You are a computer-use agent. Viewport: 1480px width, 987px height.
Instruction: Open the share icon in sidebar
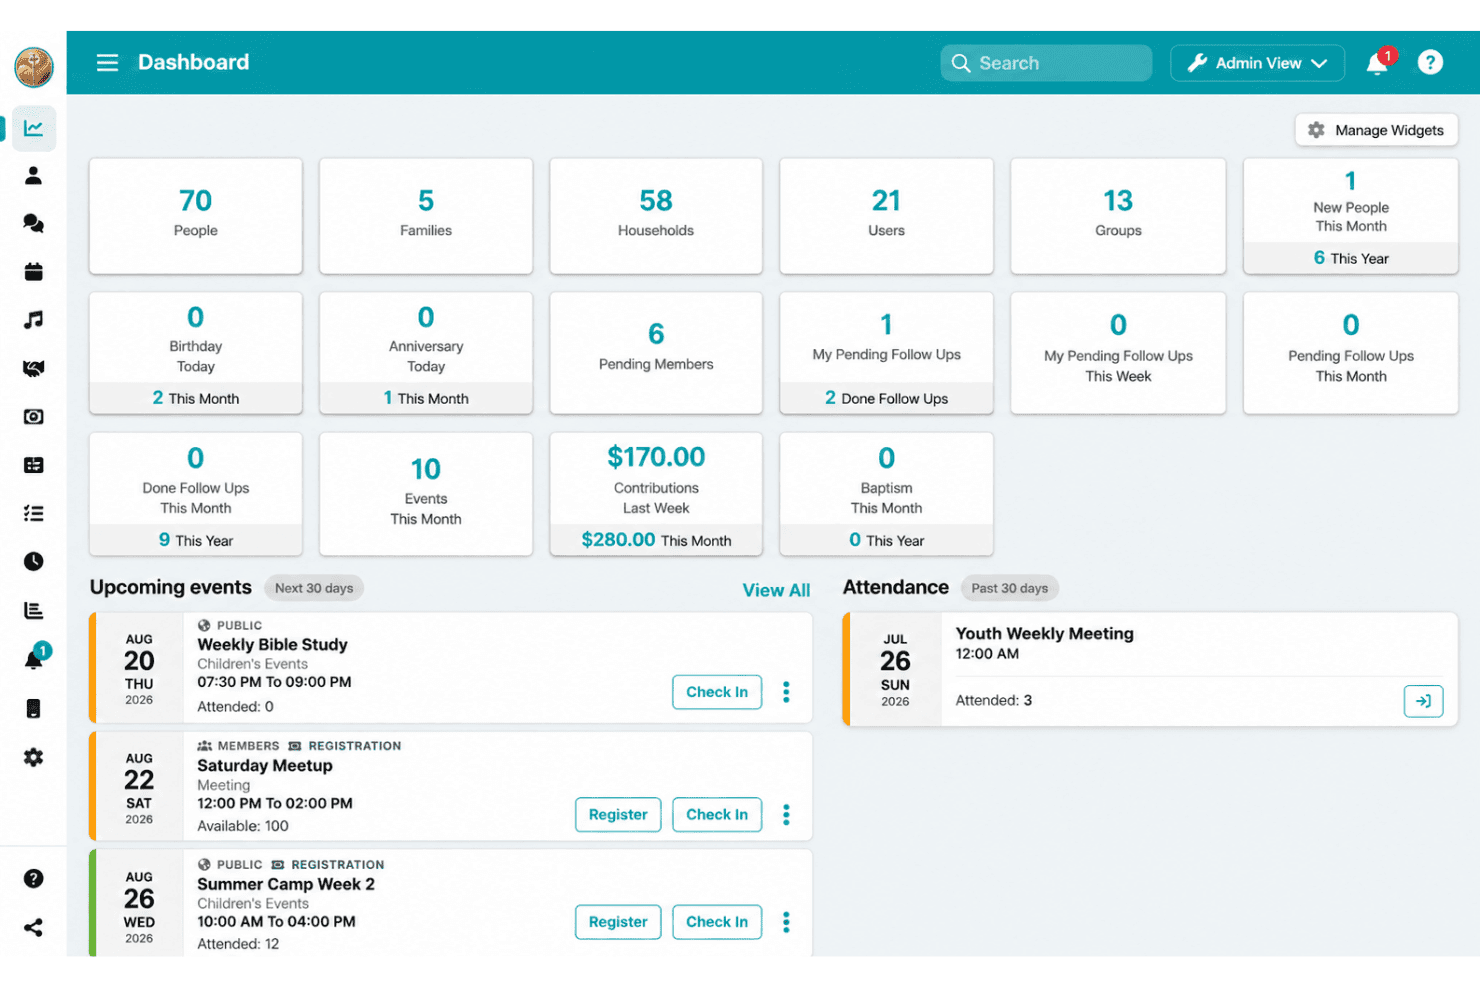click(33, 927)
